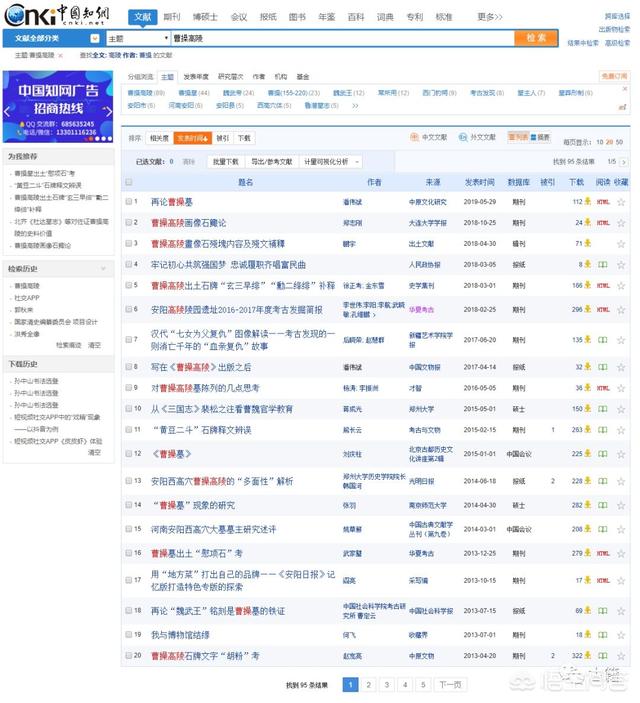This screenshot has width=640, height=703.
Task: Download result 12 《曹操墓》
Action: click(x=588, y=453)
